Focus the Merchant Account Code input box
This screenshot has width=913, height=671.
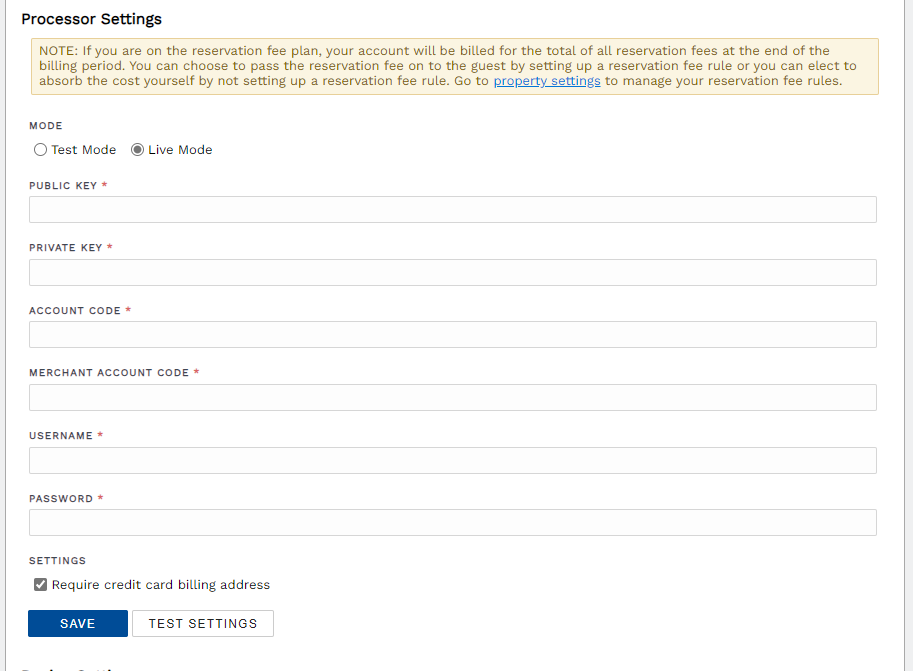(x=453, y=397)
